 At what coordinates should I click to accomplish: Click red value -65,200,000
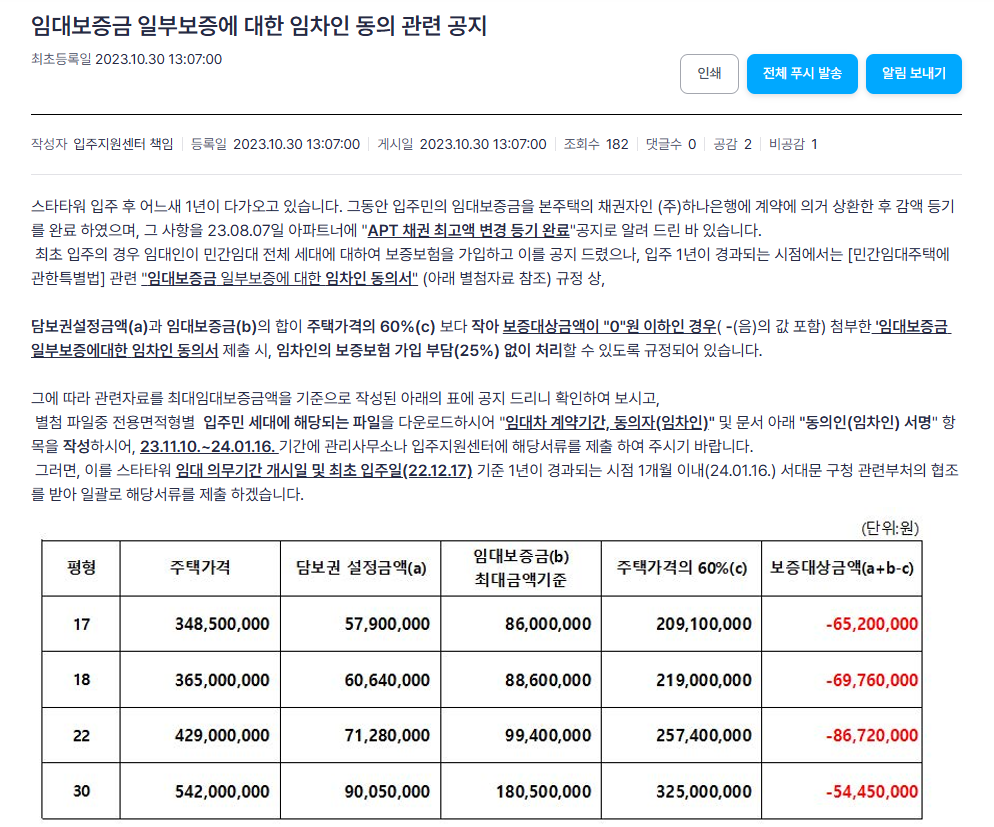pyautogui.click(x=872, y=624)
